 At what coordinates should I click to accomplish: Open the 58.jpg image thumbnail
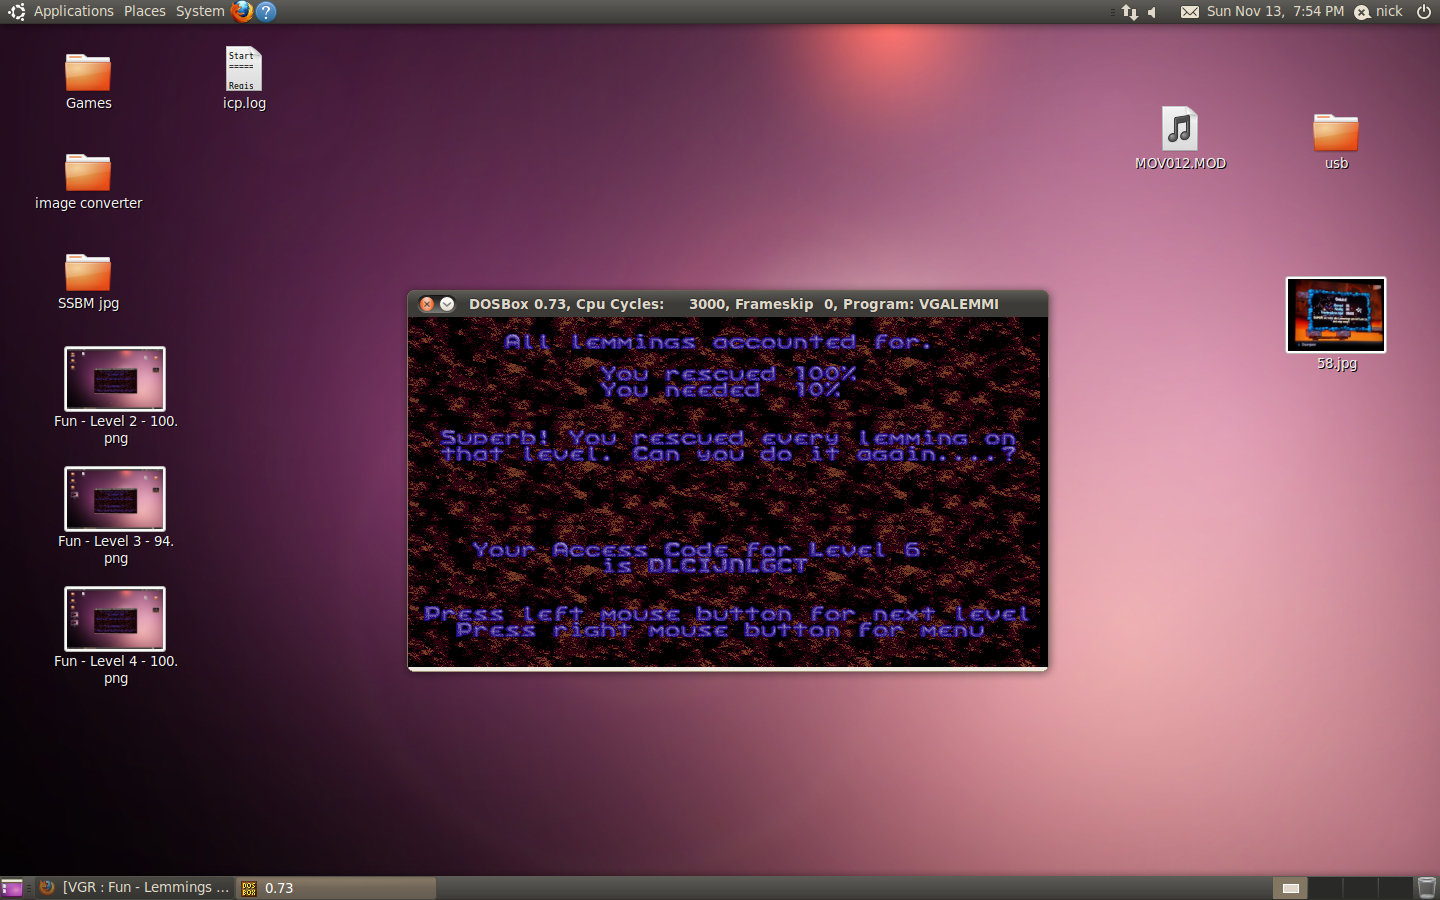(x=1336, y=315)
